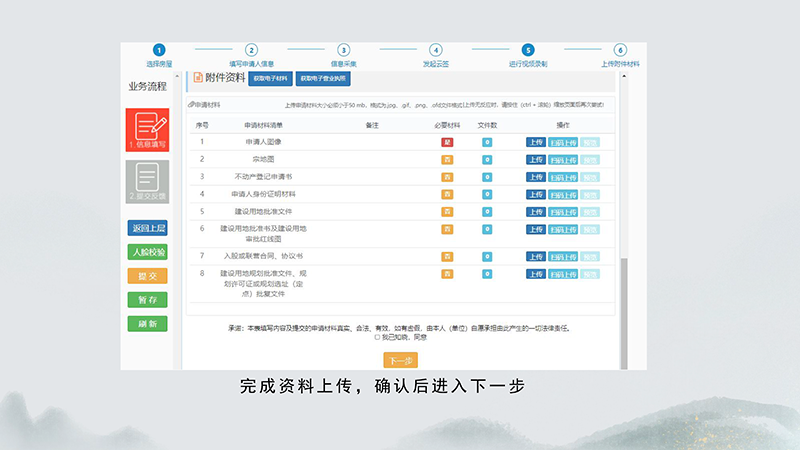Click the green 暂存 sidebar button
Screen dimensions: 800x450
tap(147, 300)
